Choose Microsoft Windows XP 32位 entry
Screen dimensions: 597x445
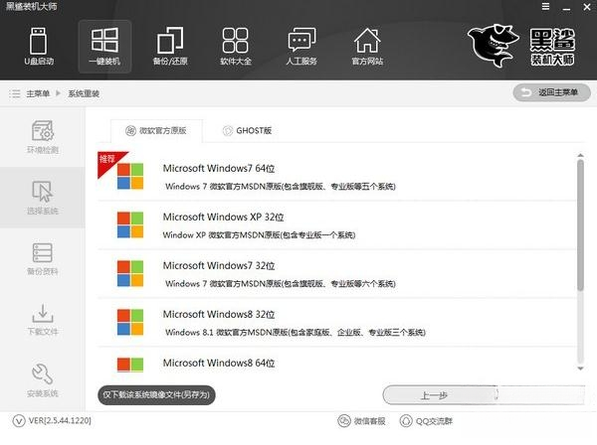pos(337,225)
